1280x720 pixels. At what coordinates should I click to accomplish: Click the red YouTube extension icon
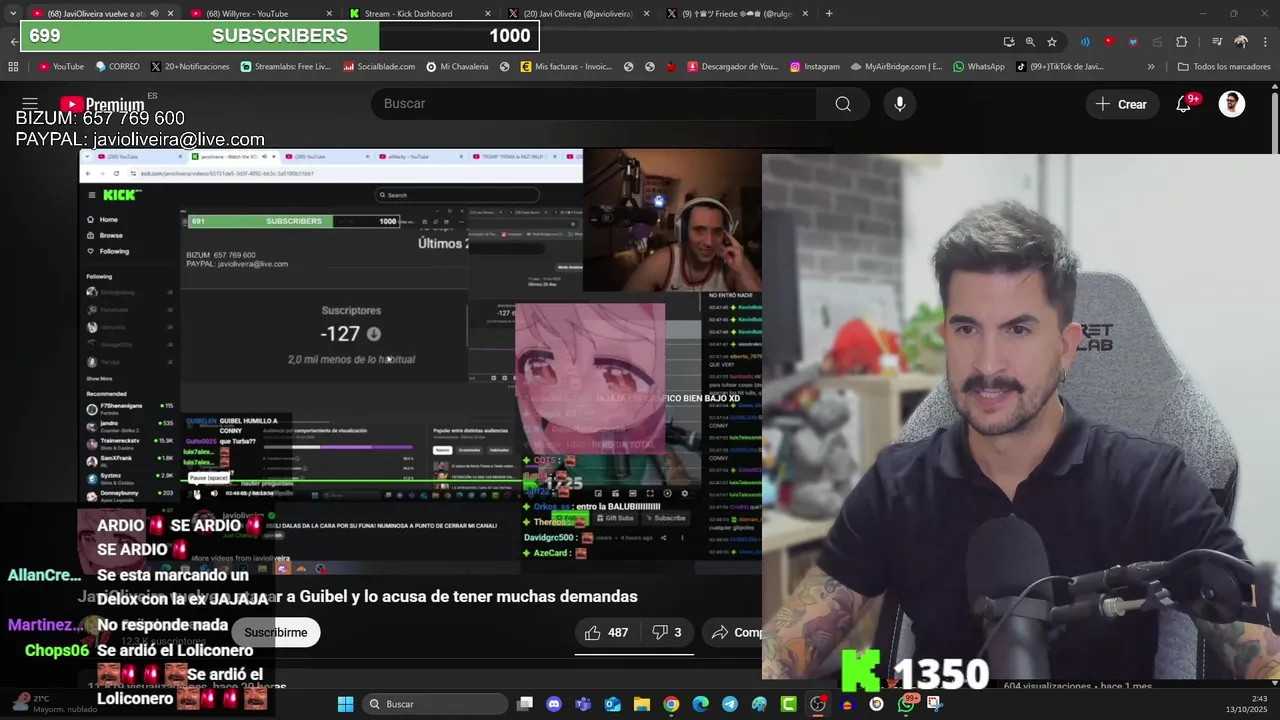click(x=1109, y=42)
